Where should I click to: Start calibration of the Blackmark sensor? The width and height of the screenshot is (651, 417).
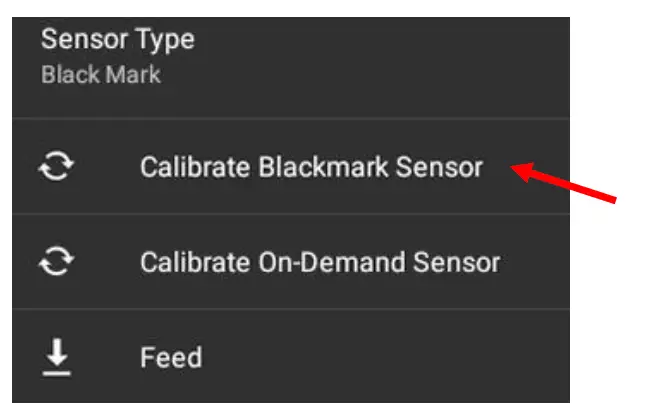click(311, 167)
